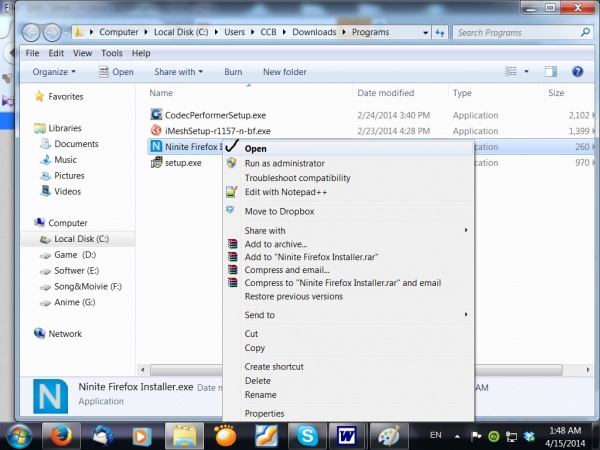Click the Dropbox tray icon
The height and width of the screenshot is (450, 600).
point(529,436)
